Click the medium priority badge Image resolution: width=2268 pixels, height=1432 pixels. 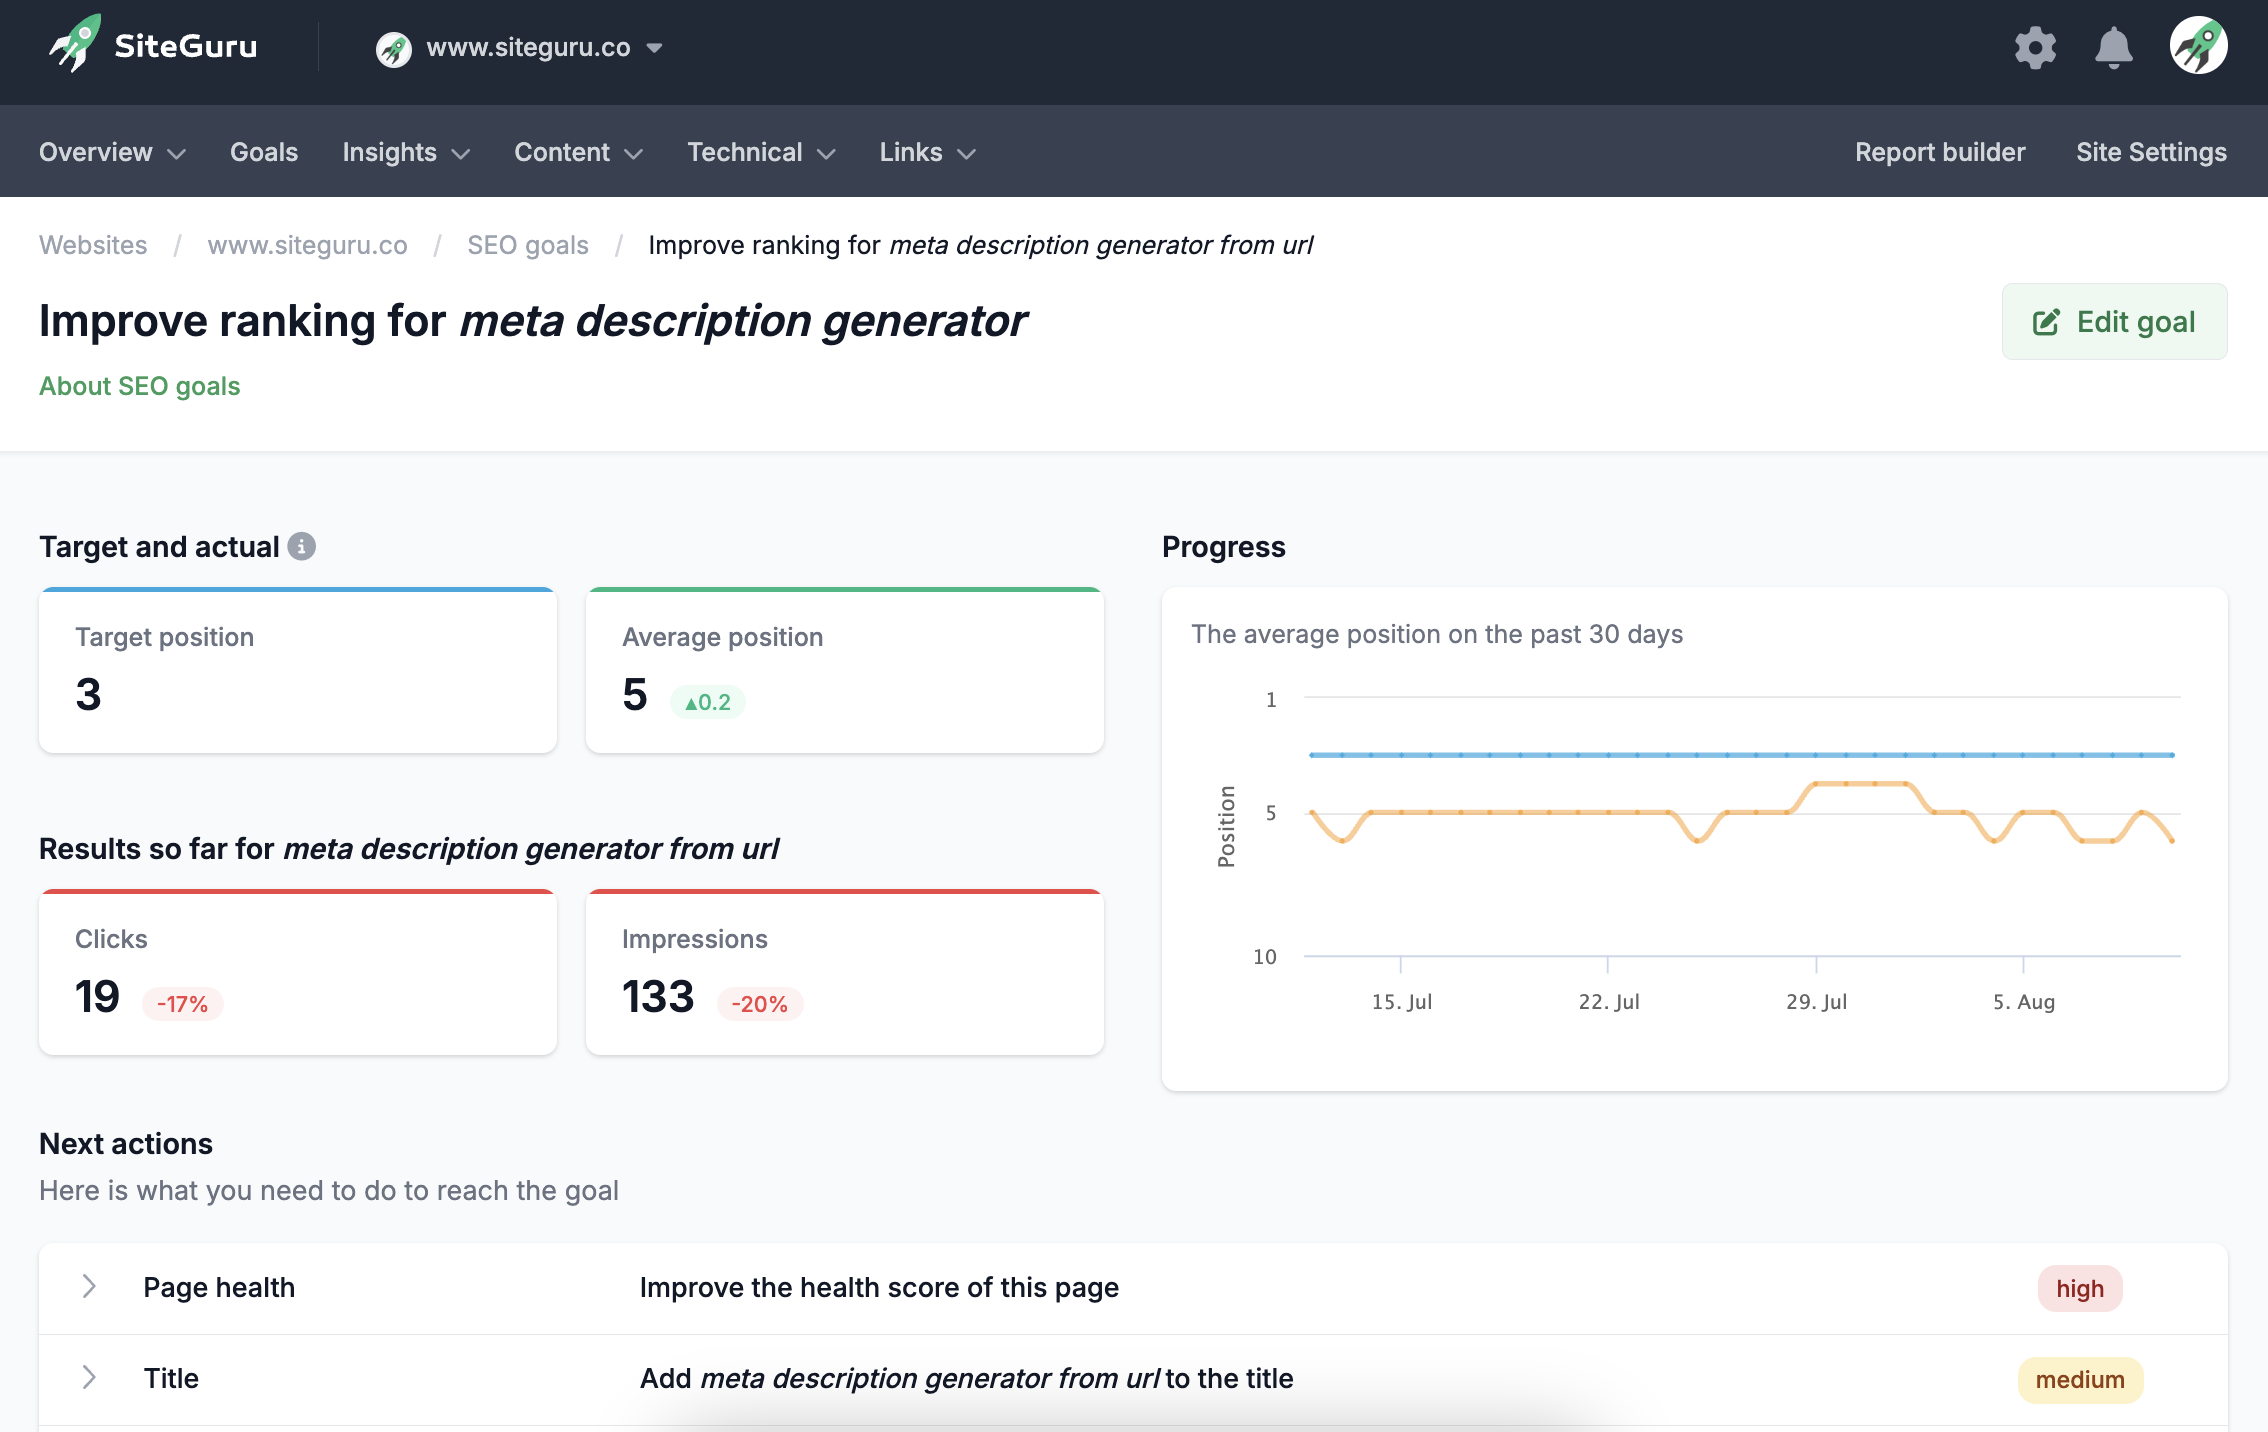tap(2080, 1380)
